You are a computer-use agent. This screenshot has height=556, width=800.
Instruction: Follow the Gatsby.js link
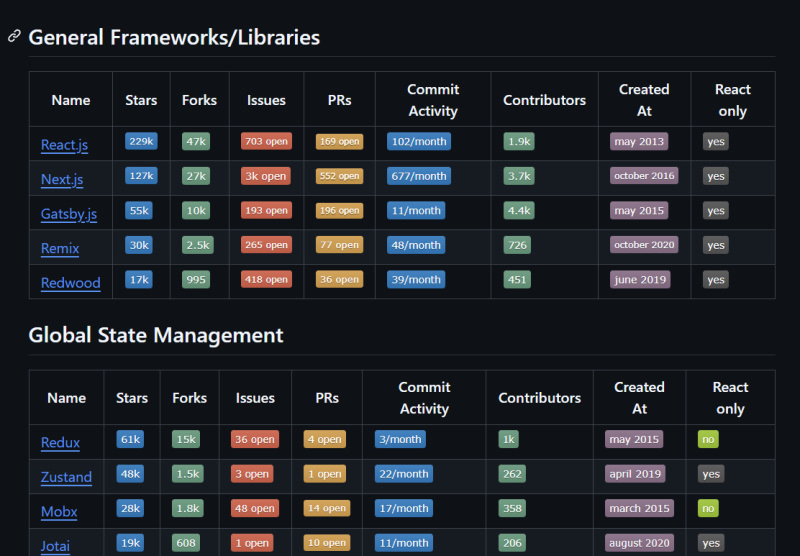[x=69, y=214]
